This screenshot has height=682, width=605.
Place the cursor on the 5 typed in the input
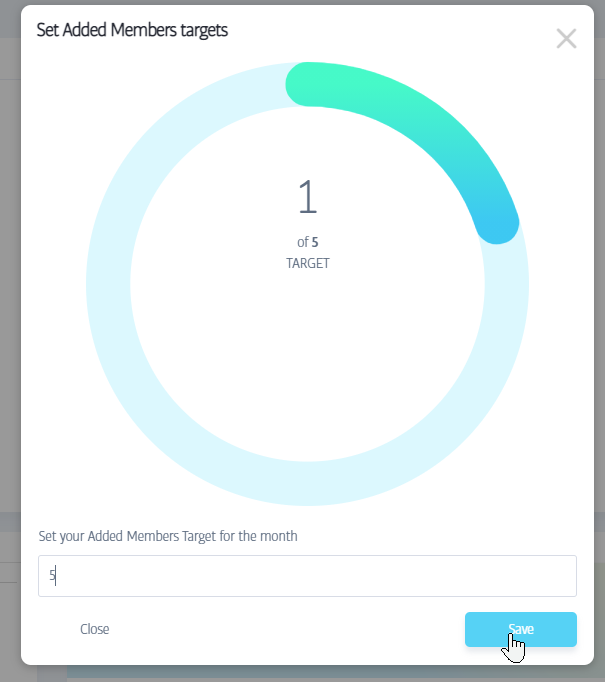pyautogui.click(x=53, y=576)
